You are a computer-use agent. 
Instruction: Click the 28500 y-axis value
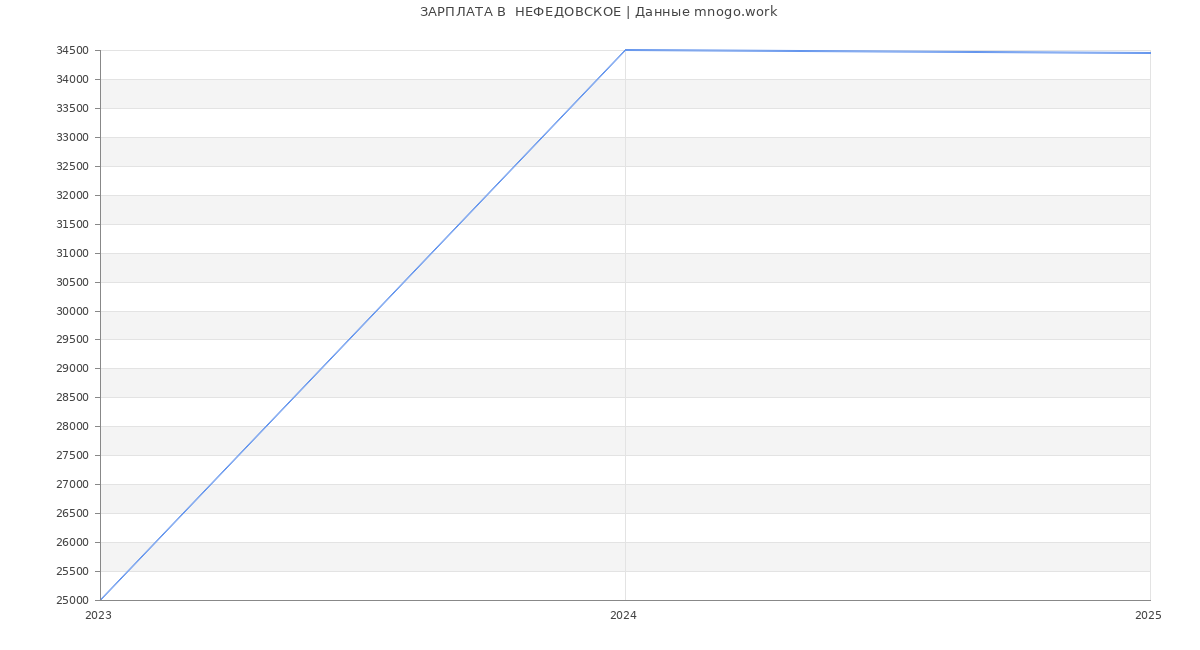pos(72,398)
